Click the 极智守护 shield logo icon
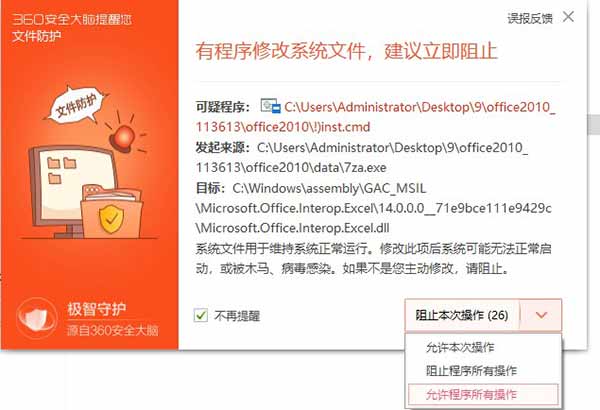This screenshot has height=410, width=600. tap(37, 318)
